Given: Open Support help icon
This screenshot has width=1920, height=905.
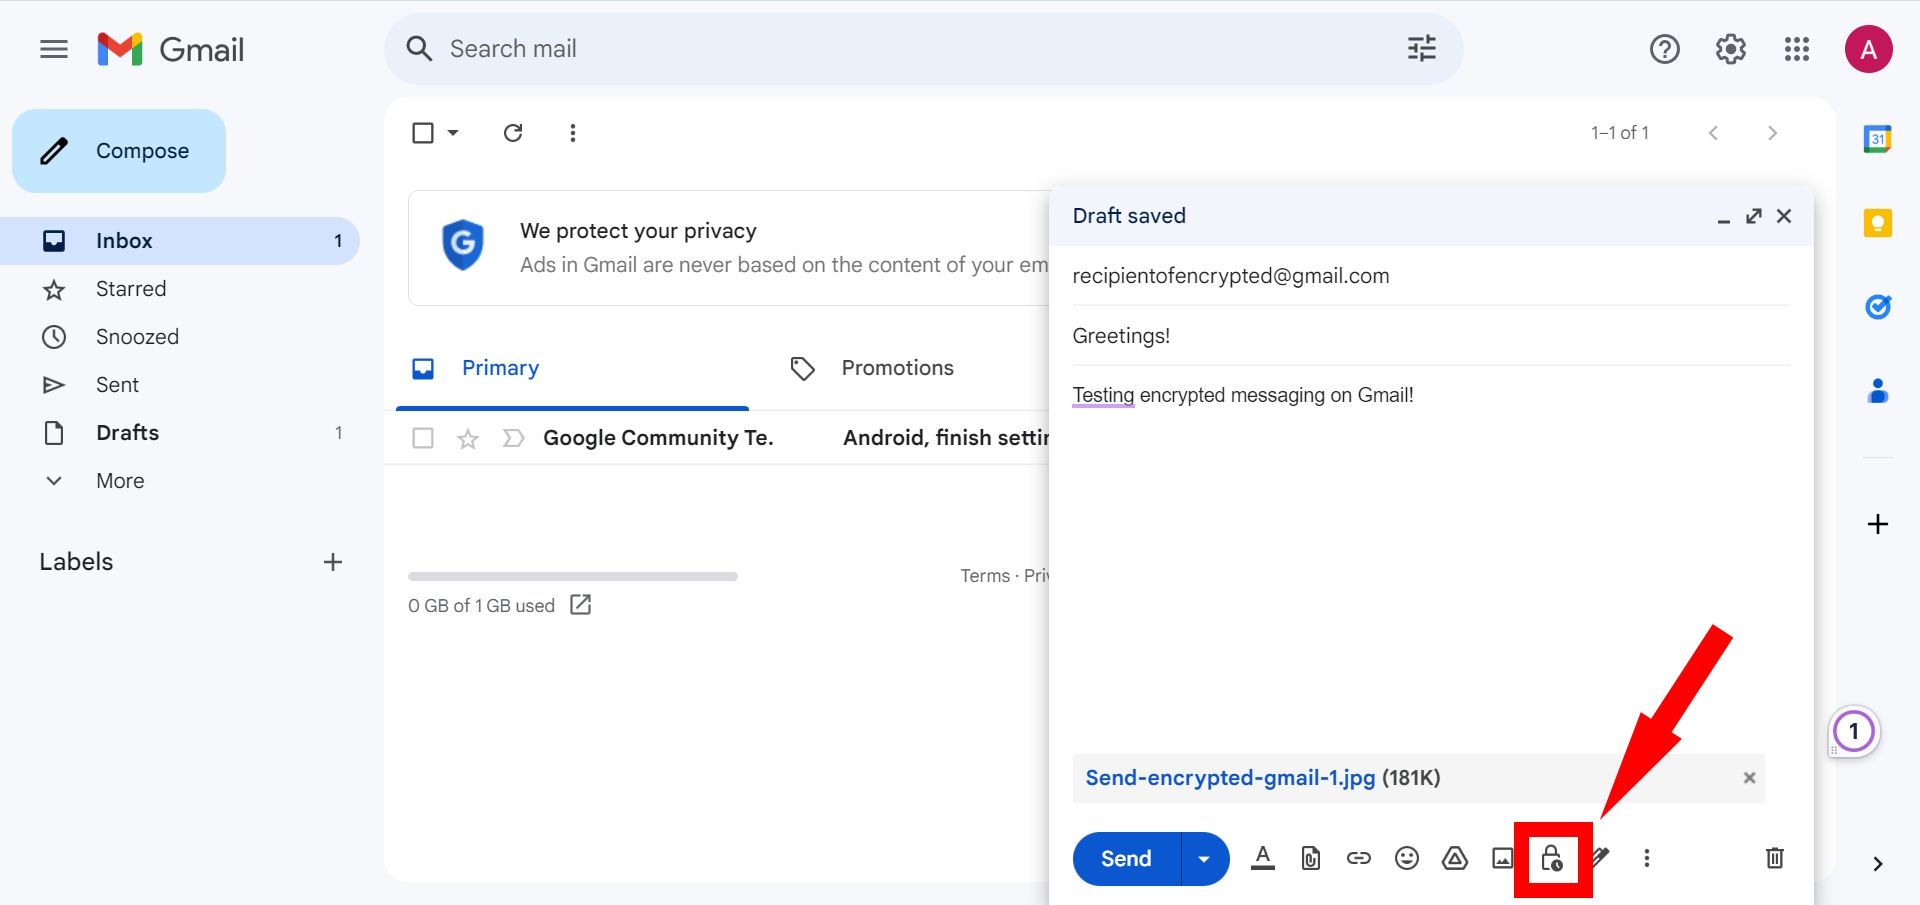Looking at the screenshot, I should coord(1664,49).
